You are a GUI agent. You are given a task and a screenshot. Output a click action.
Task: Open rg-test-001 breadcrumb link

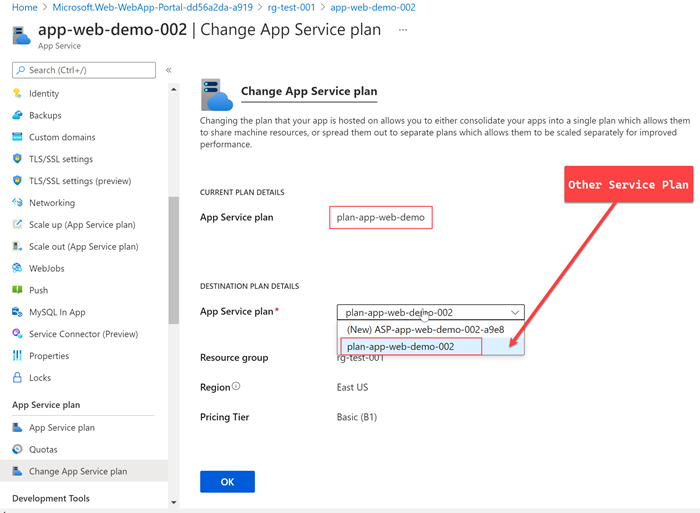pos(291,8)
